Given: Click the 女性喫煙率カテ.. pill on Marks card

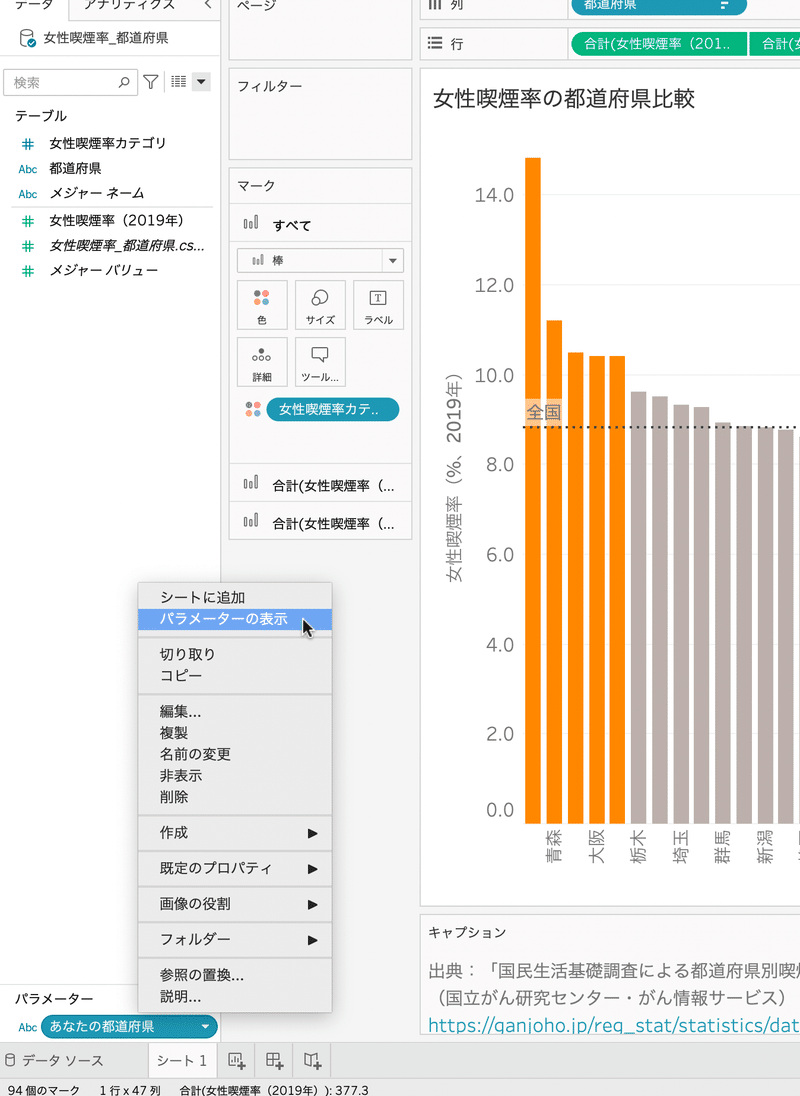Looking at the screenshot, I should pos(333,410).
